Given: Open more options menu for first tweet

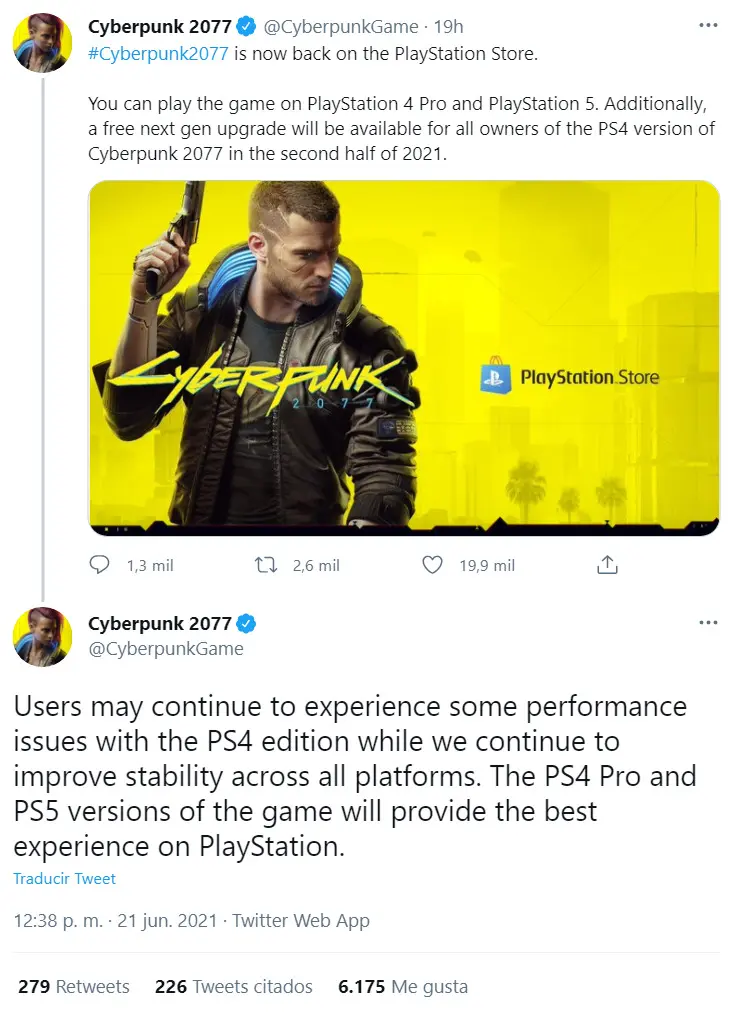Looking at the screenshot, I should [708, 25].
